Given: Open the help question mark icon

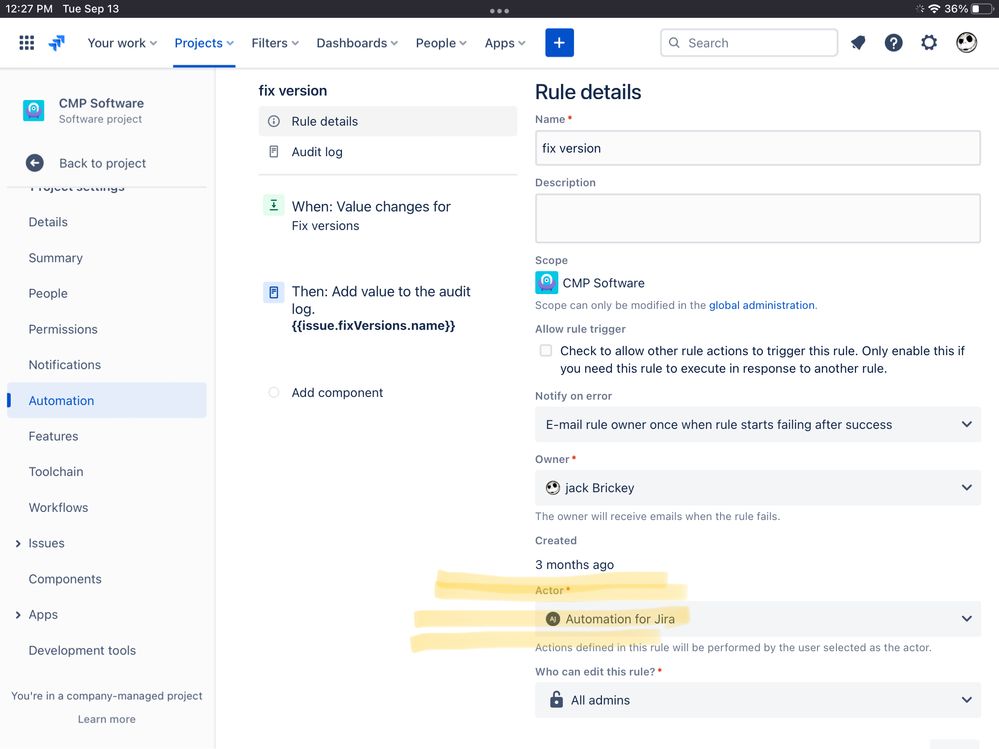Looking at the screenshot, I should pyautogui.click(x=893, y=43).
